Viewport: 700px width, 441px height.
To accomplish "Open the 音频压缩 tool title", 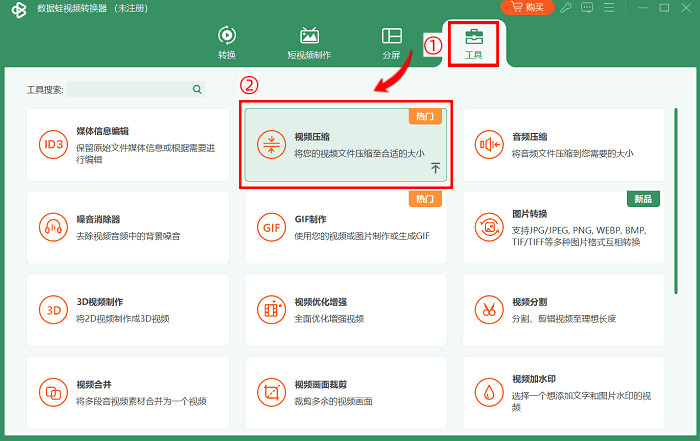I will [529, 137].
